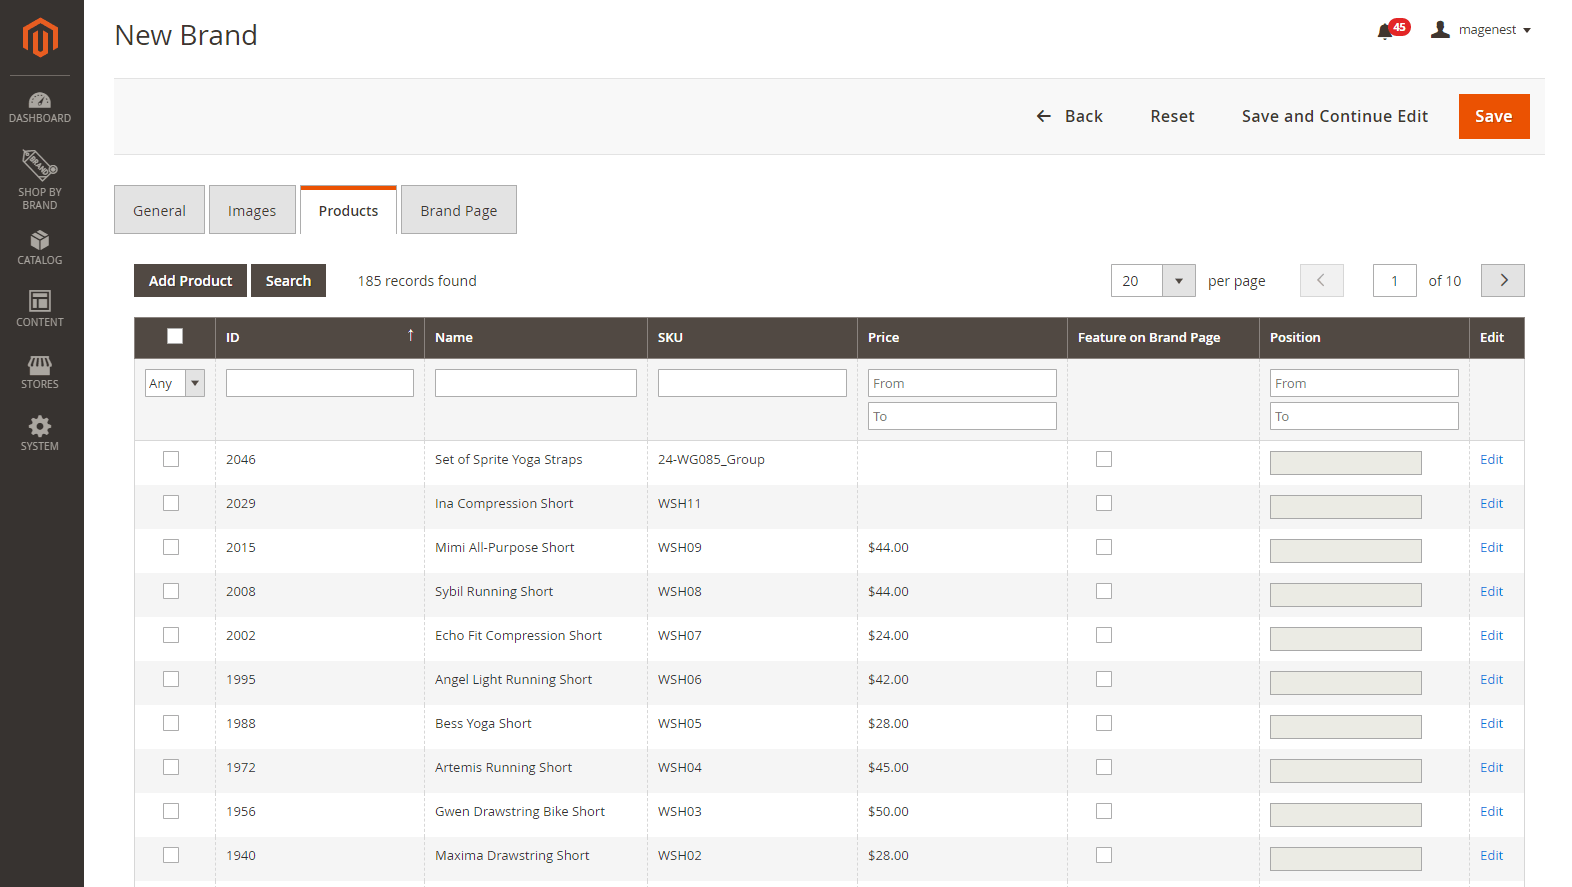Click product name Echo Fit Compression Short
The height and width of the screenshot is (887, 1572).
(x=518, y=635)
